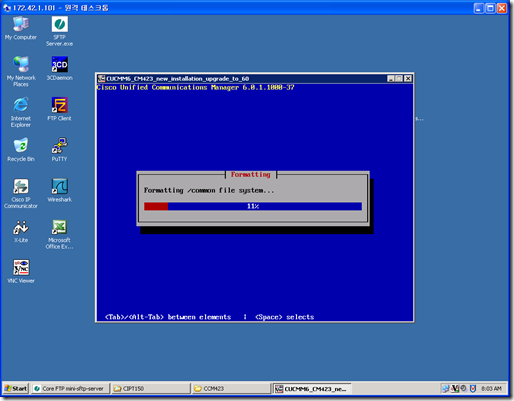Open the My Computer desktop icon
Viewport: 514px width, 401px height.
[21, 28]
